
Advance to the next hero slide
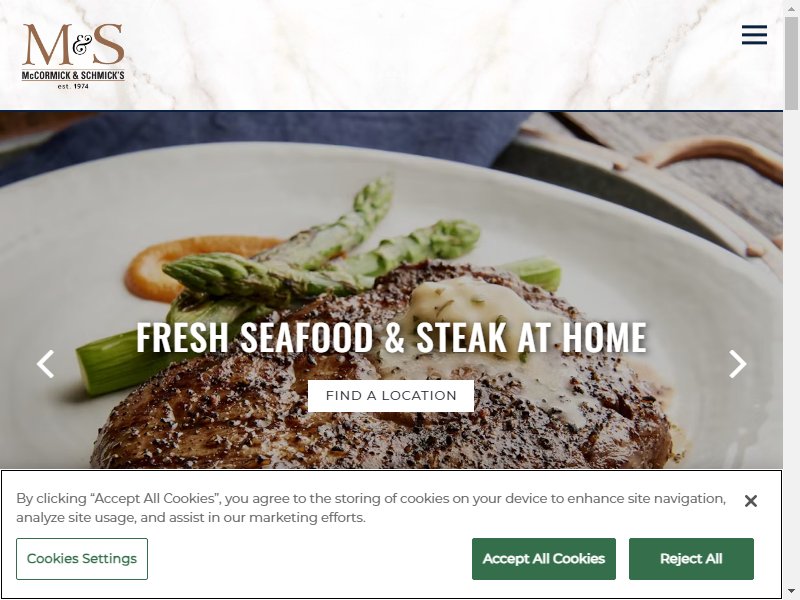(x=737, y=364)
